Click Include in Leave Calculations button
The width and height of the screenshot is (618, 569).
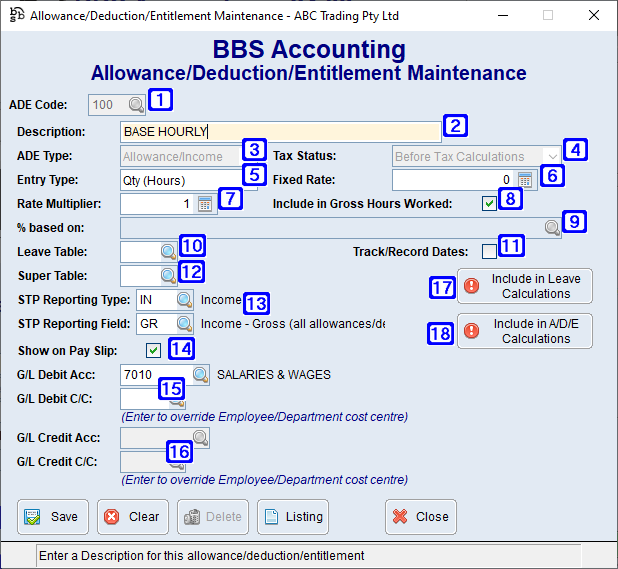(x=525, y=286)
